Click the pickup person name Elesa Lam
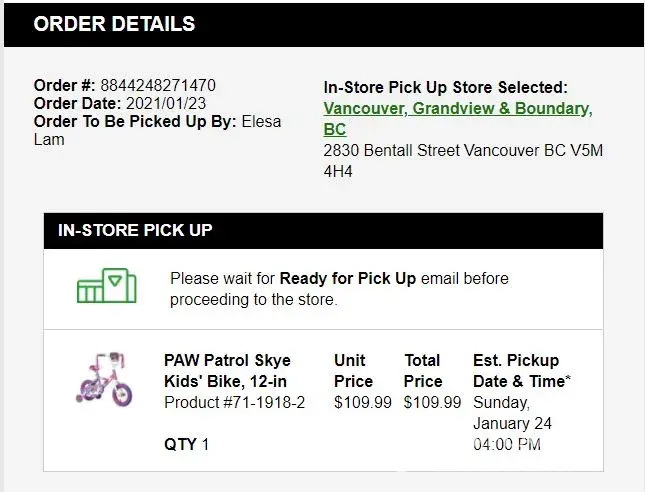The height and width of the screenshot is (492, 645). [x=261, y=121]
